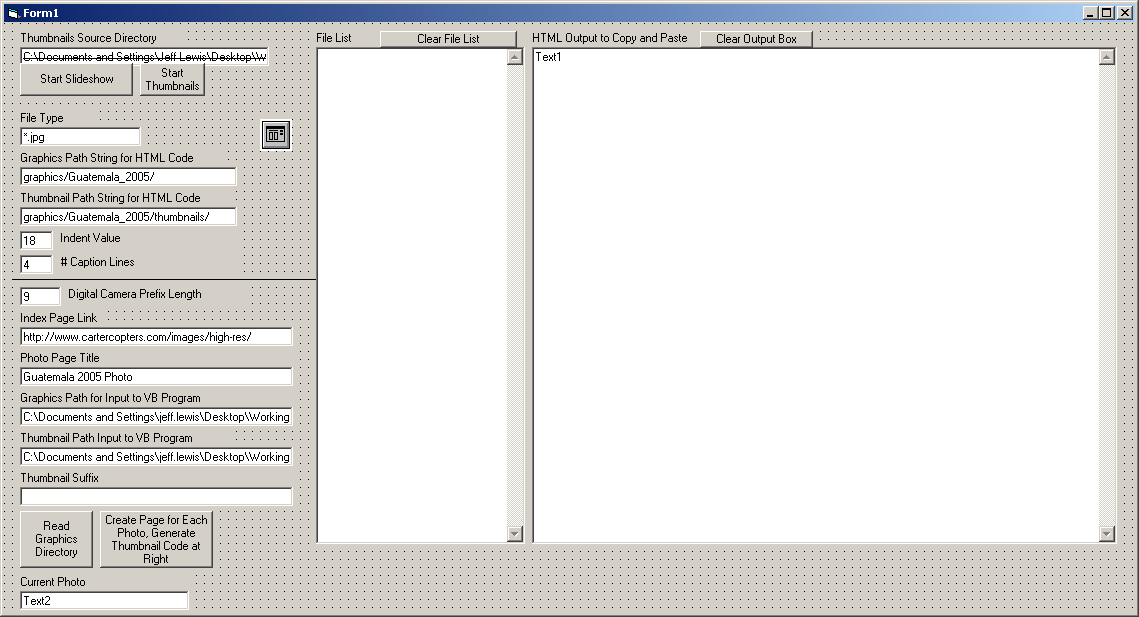Click the 'Digital Camera Prefix Length' label
The image size is (1139, 617).
(134, 294)
